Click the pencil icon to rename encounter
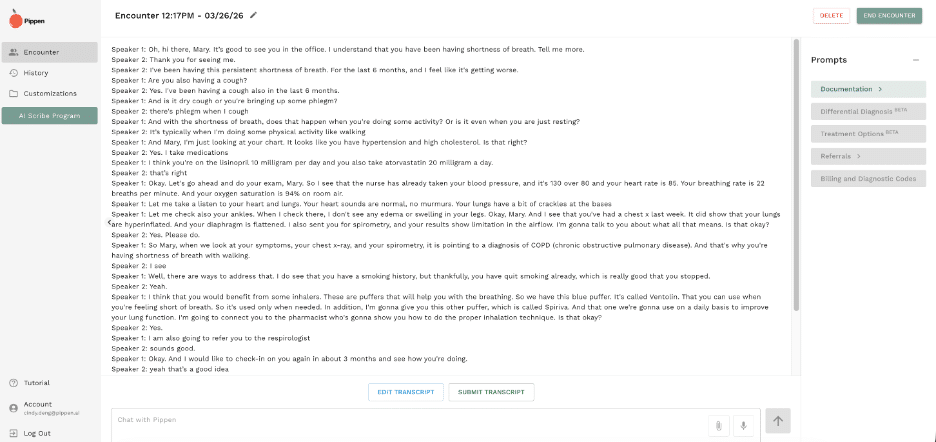This screenshot has height=442, width=936. click(x=254, y=15)
